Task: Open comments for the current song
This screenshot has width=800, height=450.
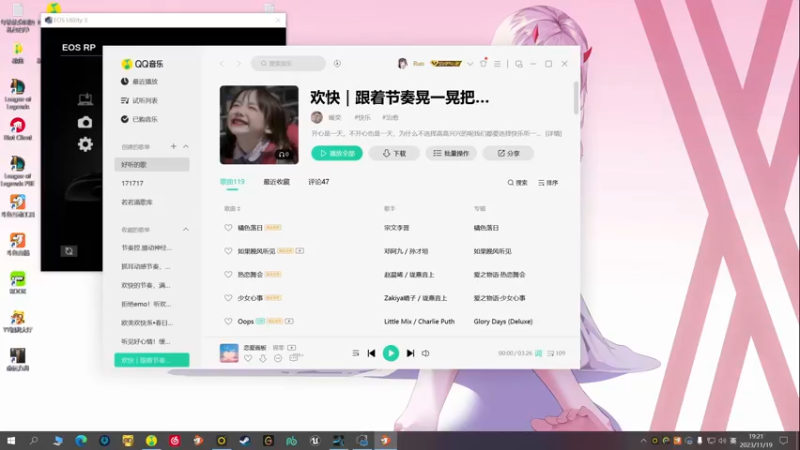Action: [x=295, y=358]
